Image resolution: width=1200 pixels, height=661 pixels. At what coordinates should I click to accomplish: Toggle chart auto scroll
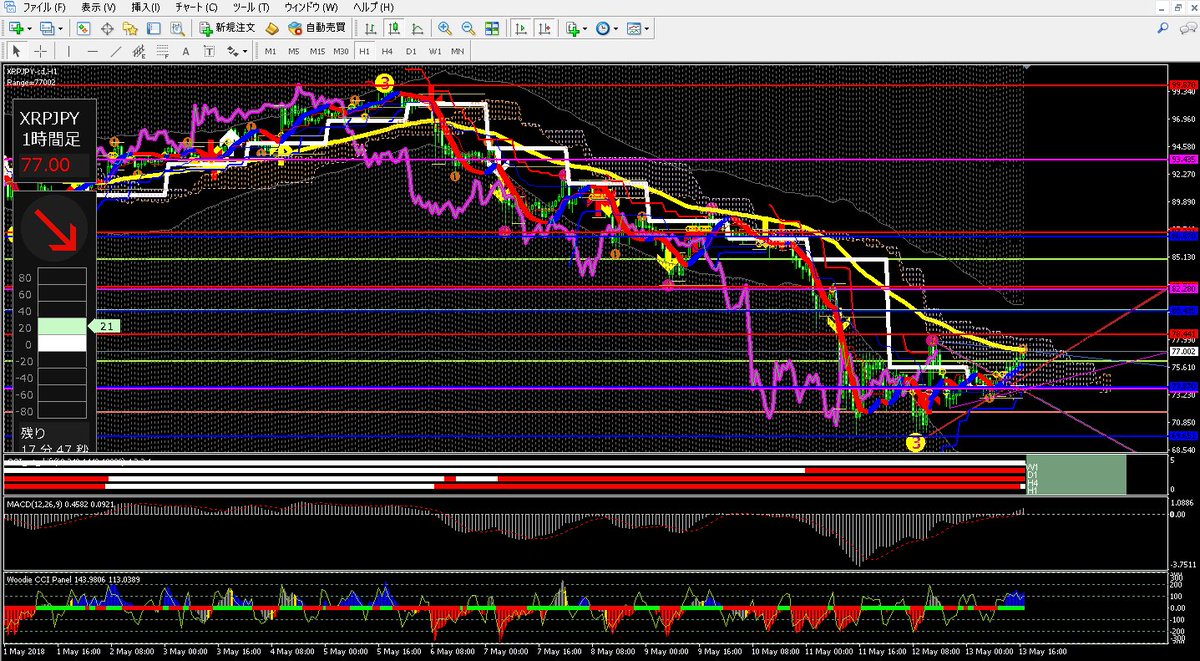coord(521,29)
